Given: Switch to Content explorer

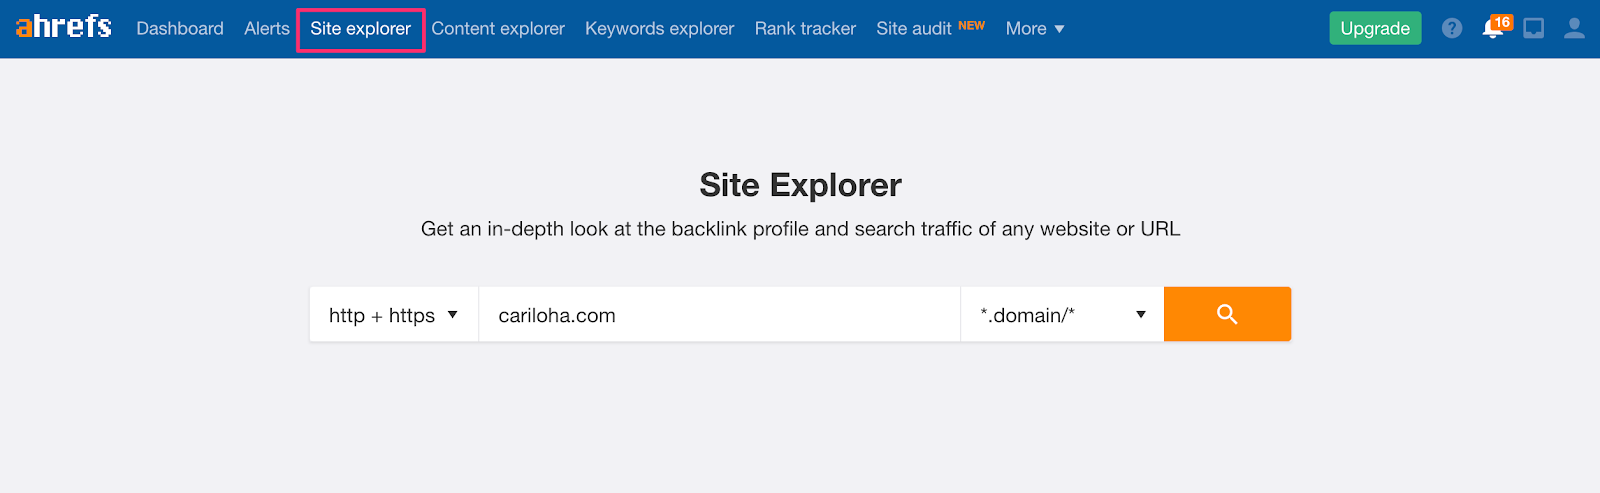Looking at the screenshot, I should tap(498, 29).
